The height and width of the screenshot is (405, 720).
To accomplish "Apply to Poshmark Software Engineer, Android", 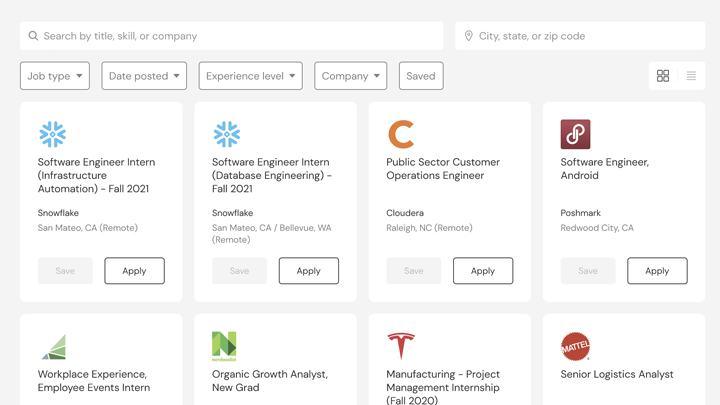I will click(657, 271).
